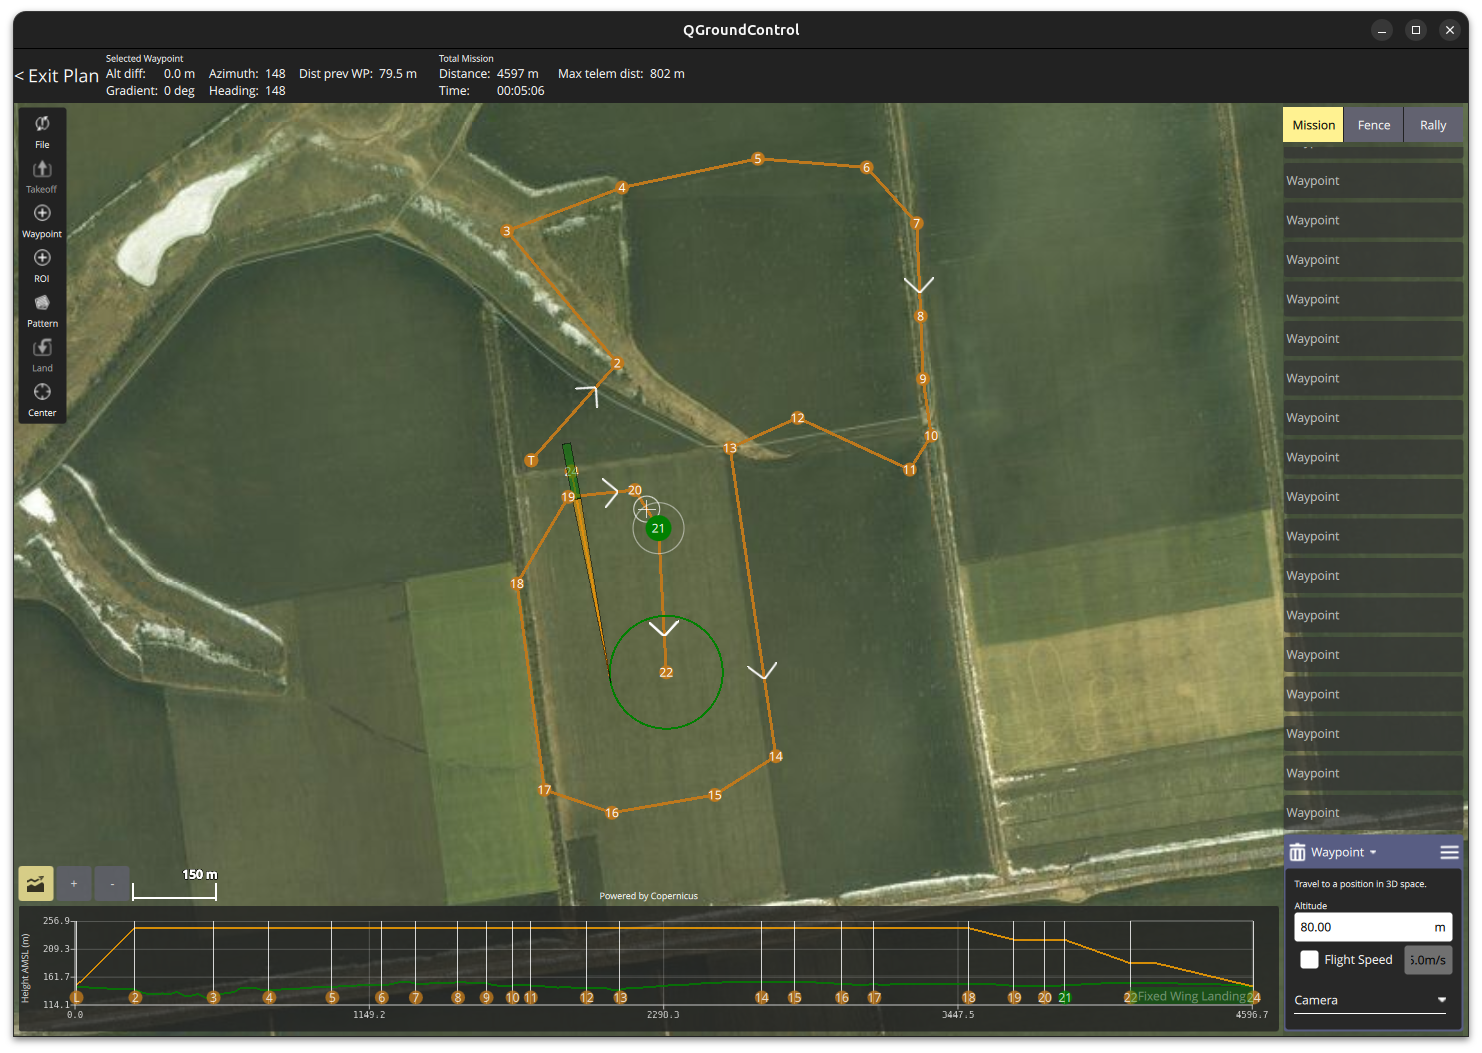Select waypoint 12 on the map
The width and height of the screenshot is (1482, 1053).
[797, 418]
